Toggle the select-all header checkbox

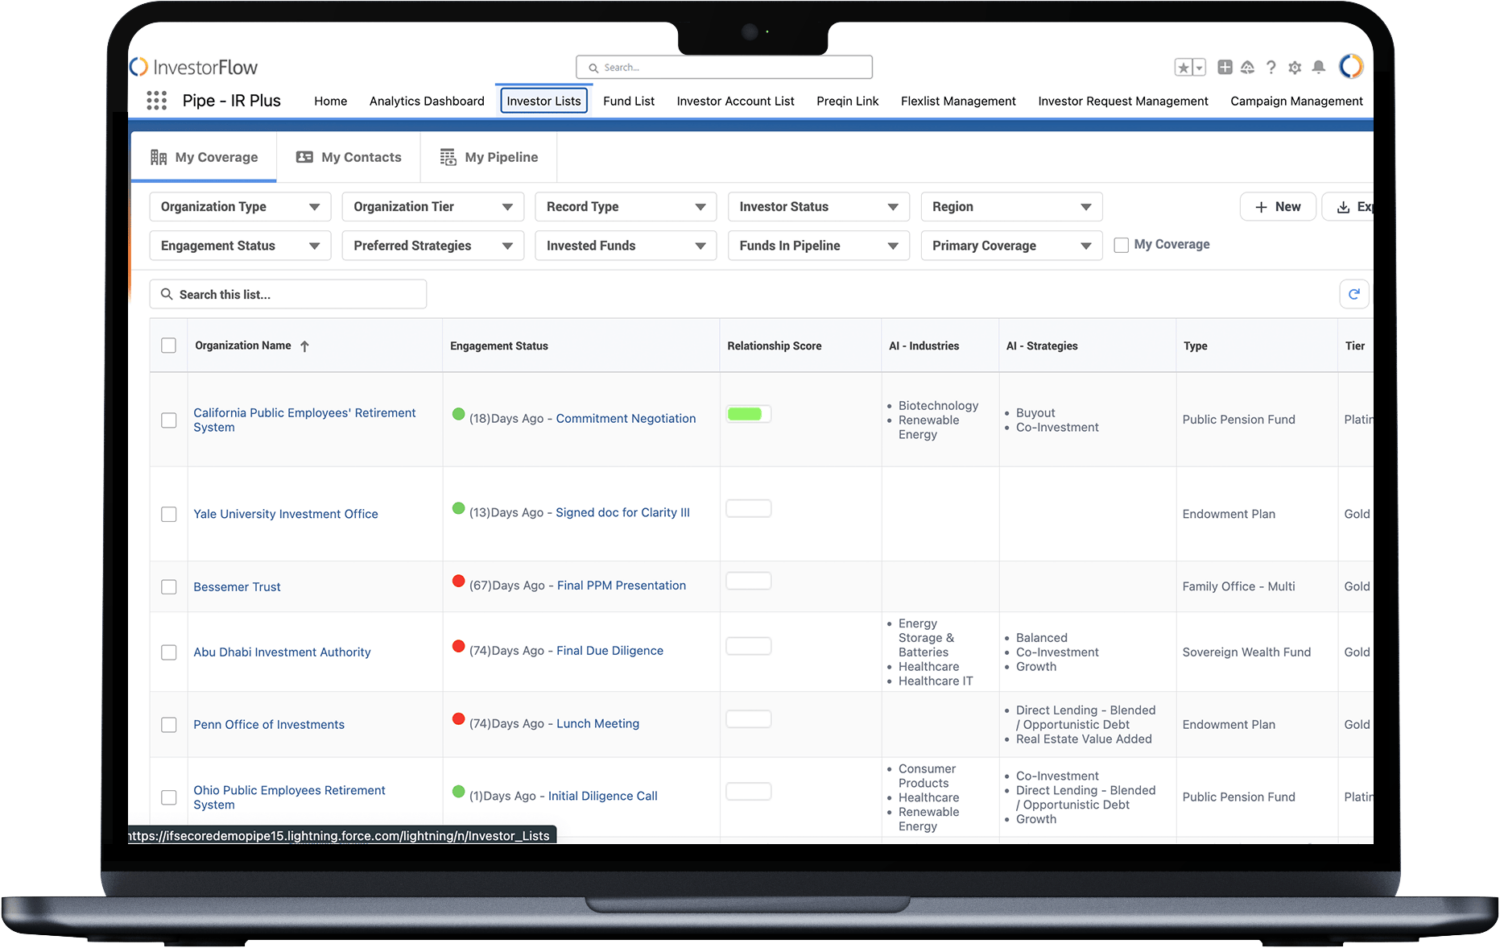[169, 345]
